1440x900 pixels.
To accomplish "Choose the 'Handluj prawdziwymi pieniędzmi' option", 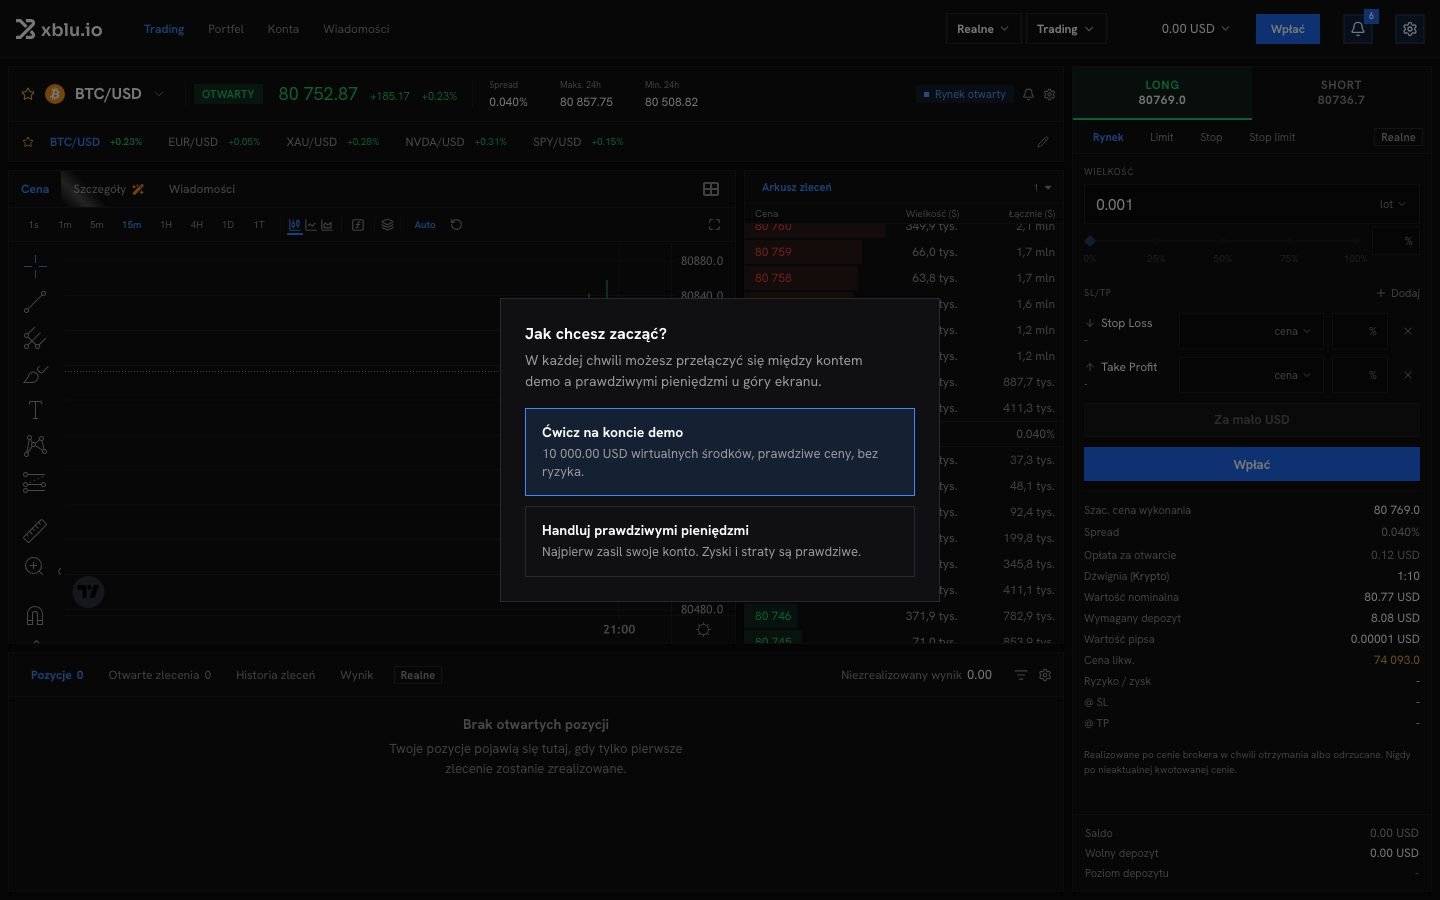I will pos(720,541).
